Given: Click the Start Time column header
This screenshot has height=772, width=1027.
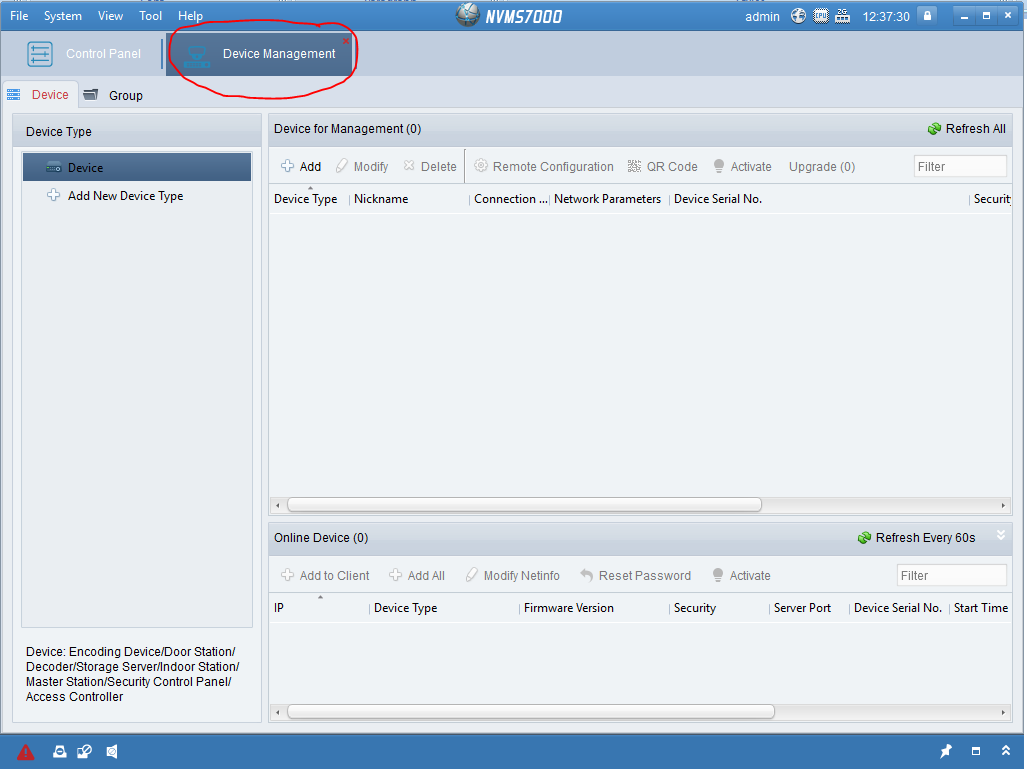Looking at the screenshot, I should coord(980,608).
